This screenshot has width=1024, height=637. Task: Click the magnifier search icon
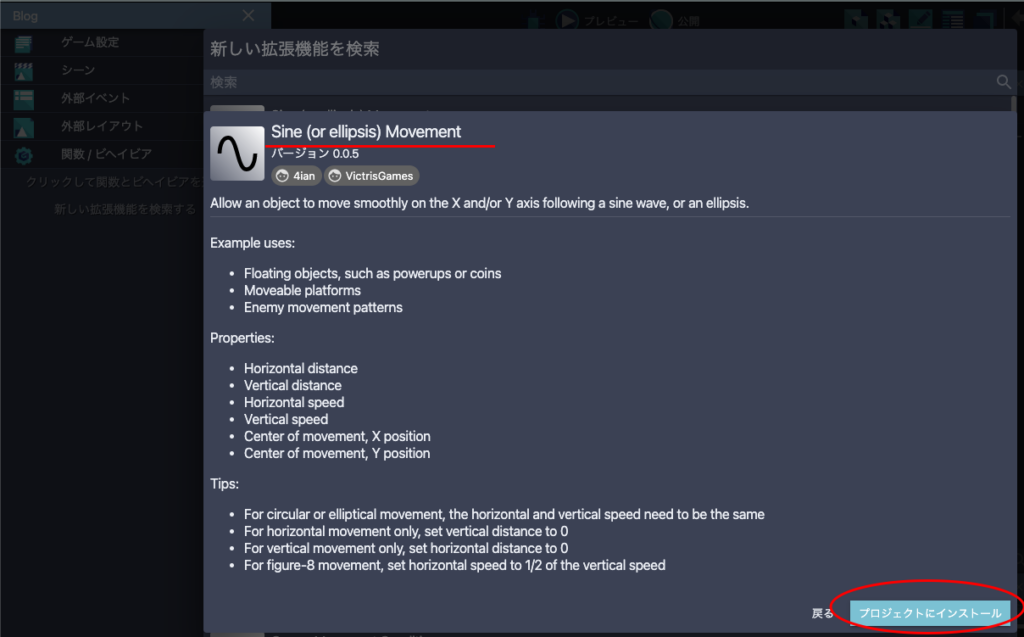tap(1004, 82)
